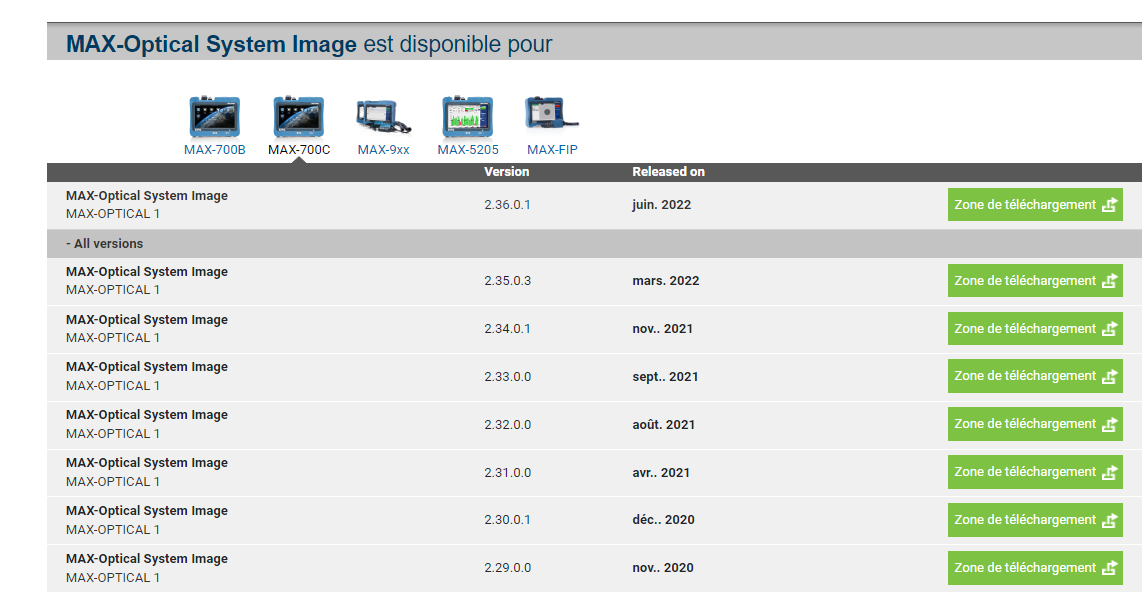Screen dimensions: 1146x592
Task: Click the 'mars. 2022' release date
Action: coord(666,281)
